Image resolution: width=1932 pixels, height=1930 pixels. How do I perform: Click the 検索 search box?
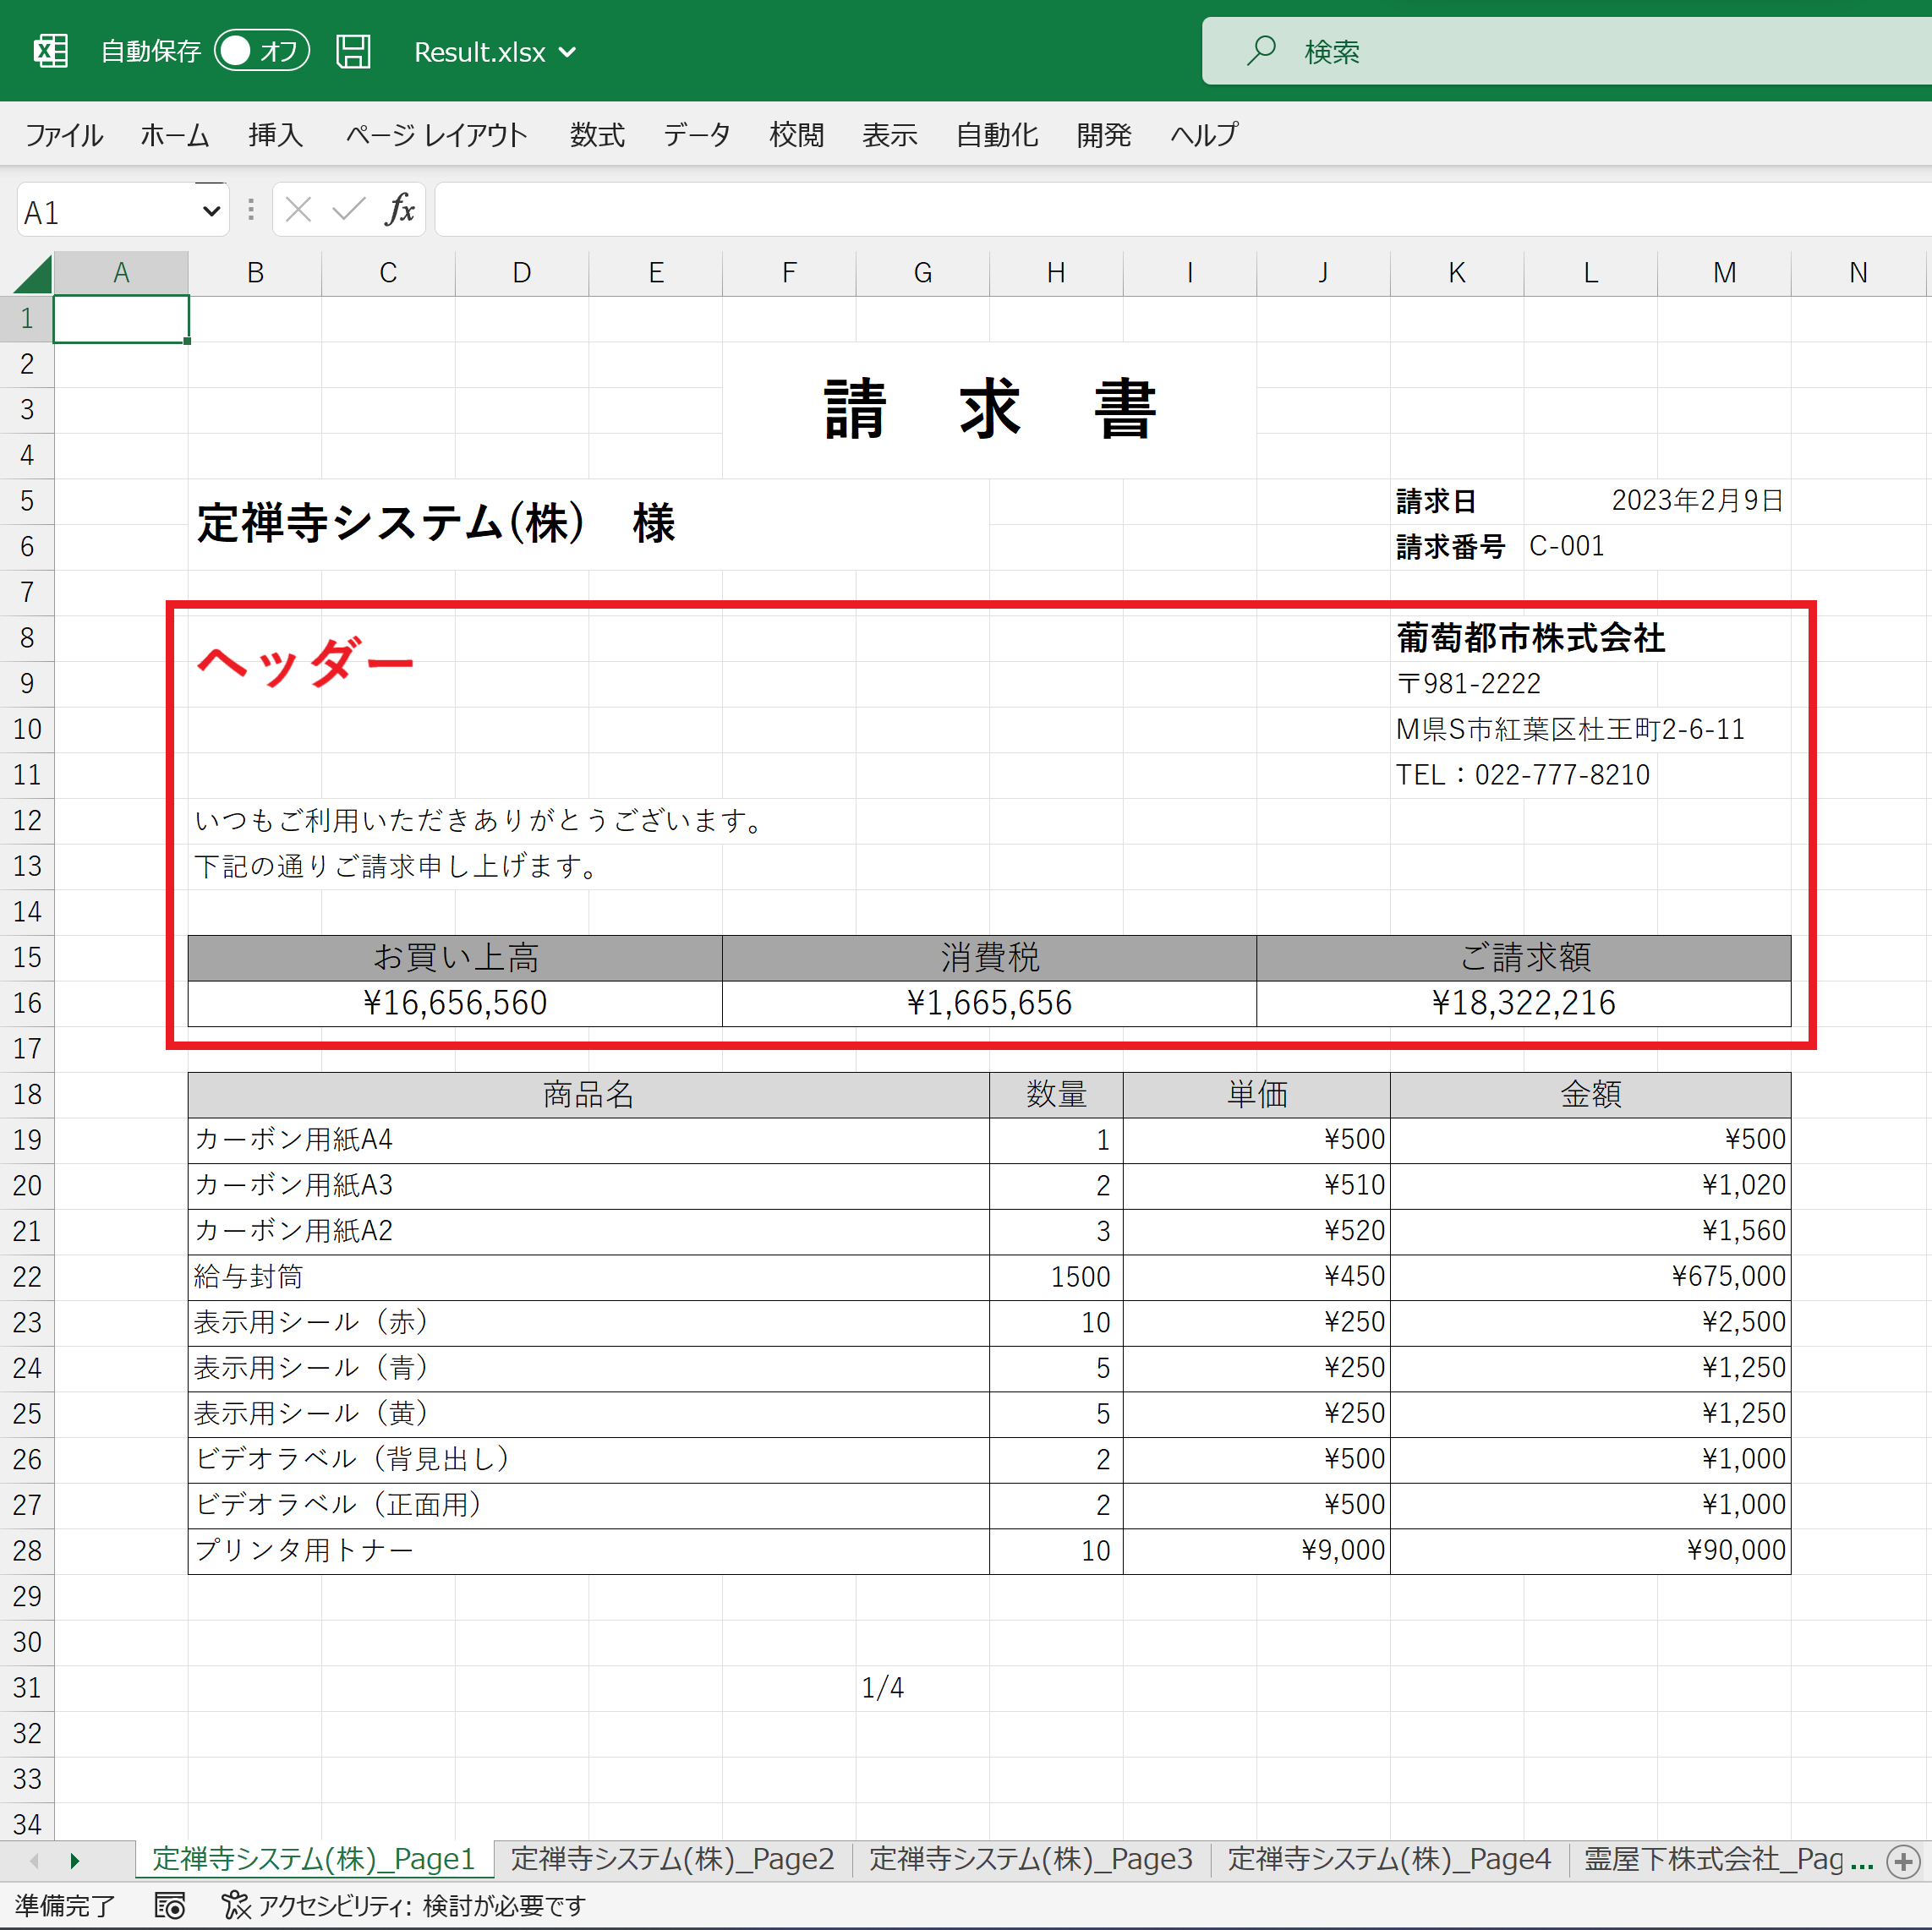pos(1566,51)
